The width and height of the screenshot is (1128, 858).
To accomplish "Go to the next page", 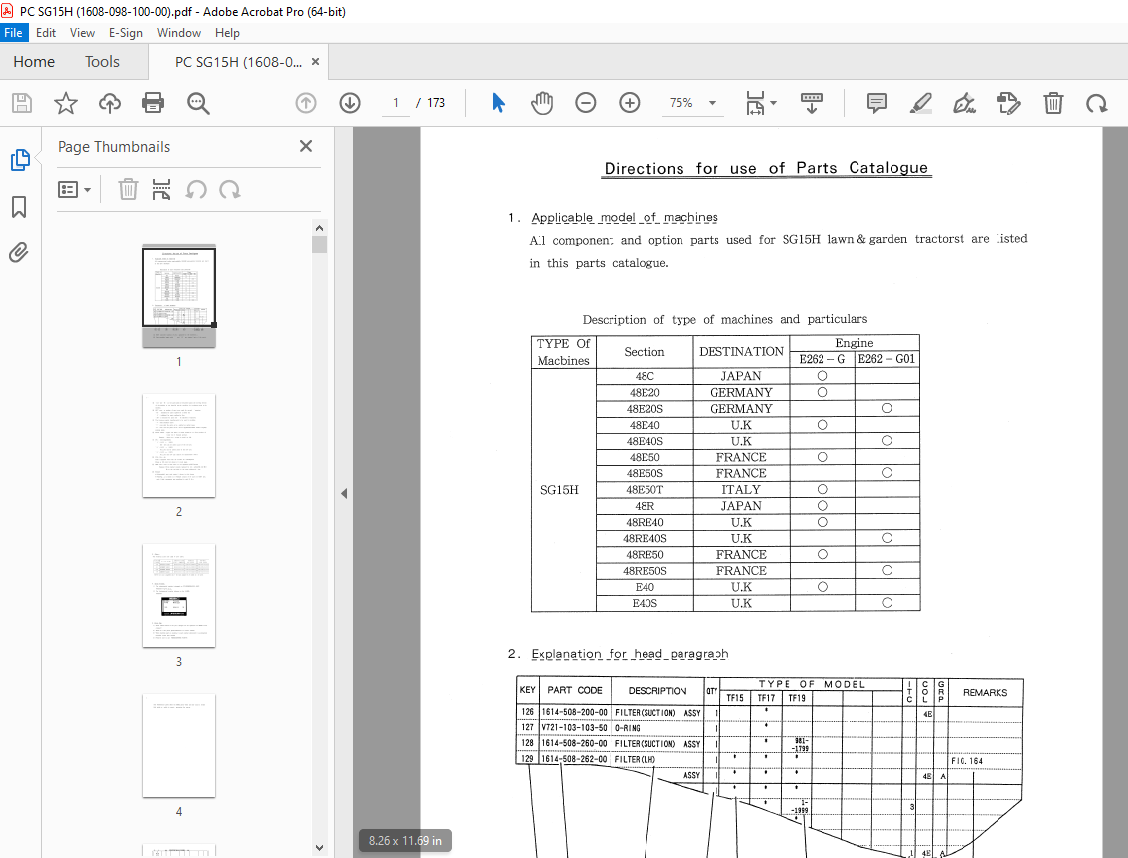I will tap(350, 103).
